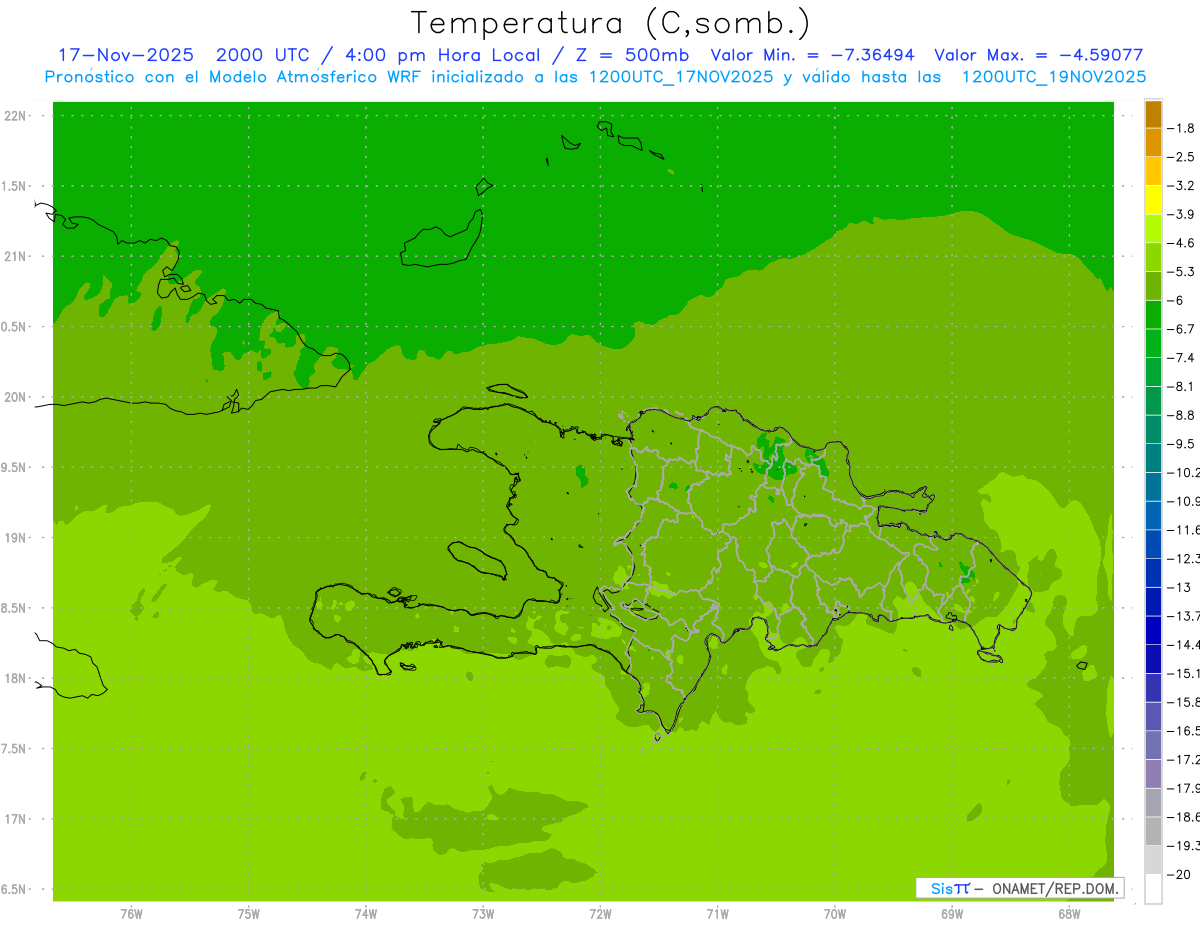The width and height of the screenshot is (1200, 927).
Task: Click the dark orange swatch above -1.8
Action: click(x=1154, y=114)
